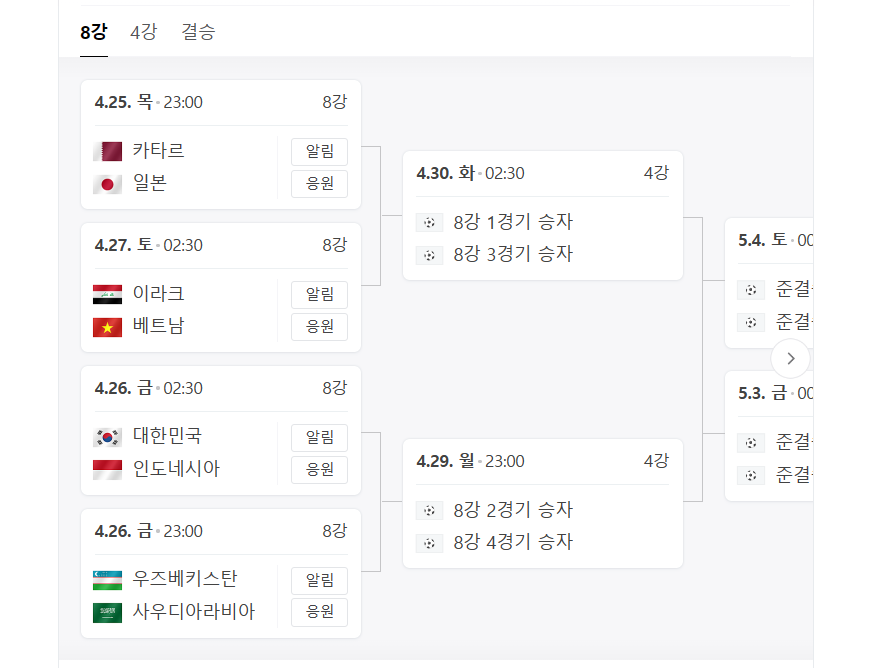This screenshot has height=668, width=876.
Task: Click 응원 button for the Qatar vs Japan match
Action: (x=319, y=183)
